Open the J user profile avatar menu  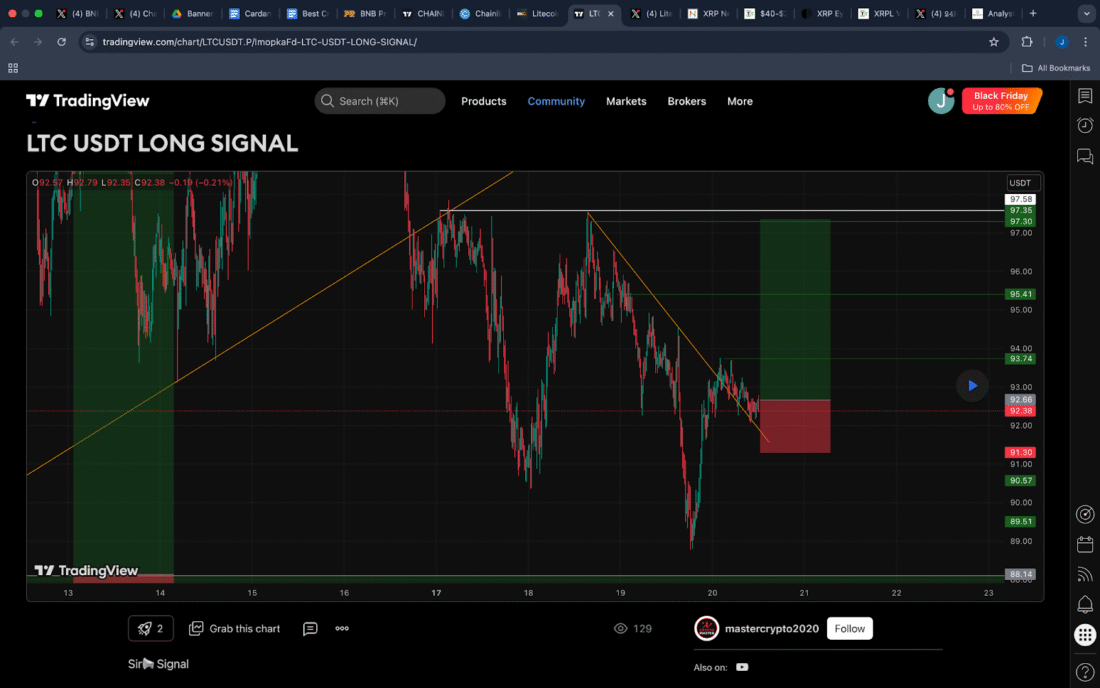coord(940,101)
